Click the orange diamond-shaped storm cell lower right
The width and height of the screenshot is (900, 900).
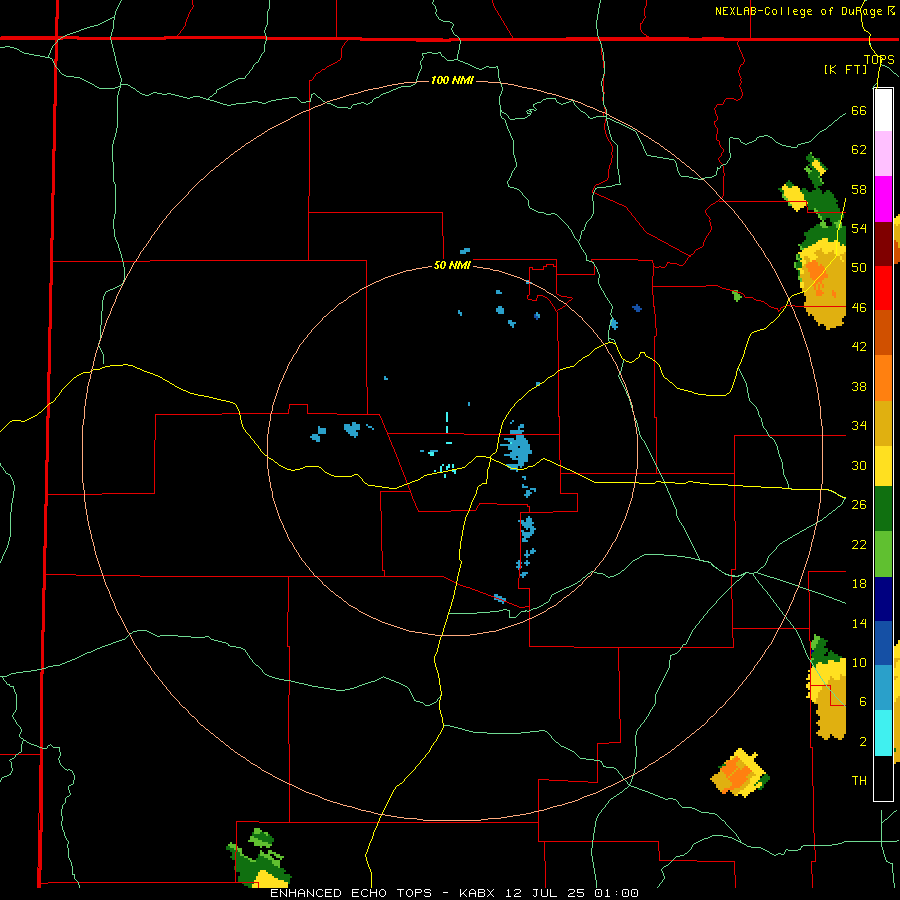tap(740, 773)
